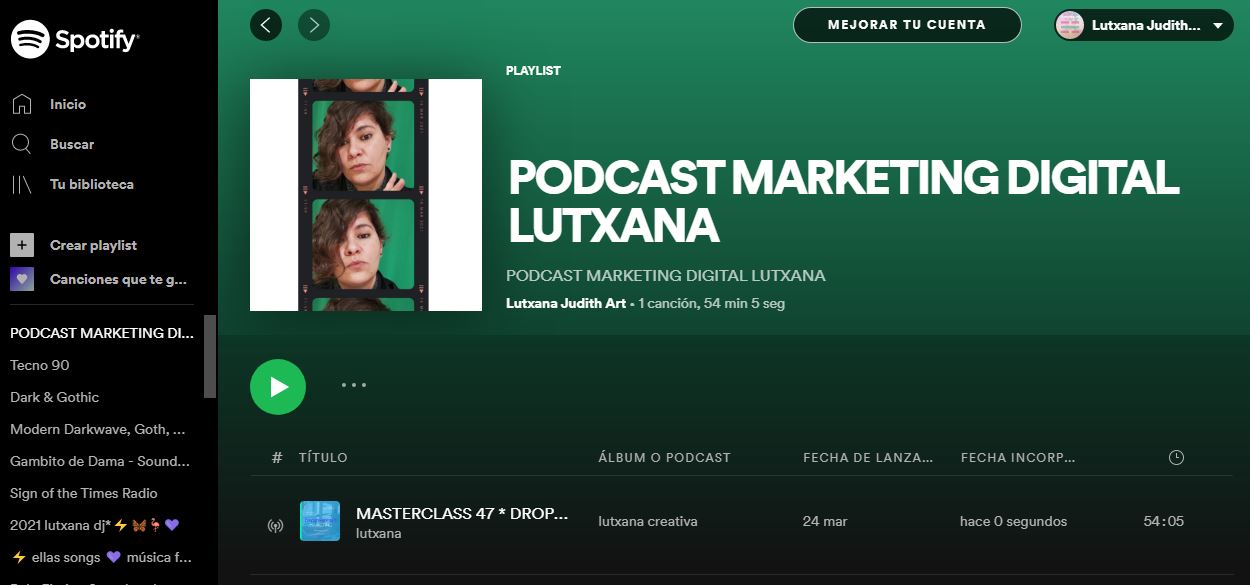Click the MEJORAR TU CUENTA button
The width and height of the screenshot is (1250, 585).
point(907,25)
